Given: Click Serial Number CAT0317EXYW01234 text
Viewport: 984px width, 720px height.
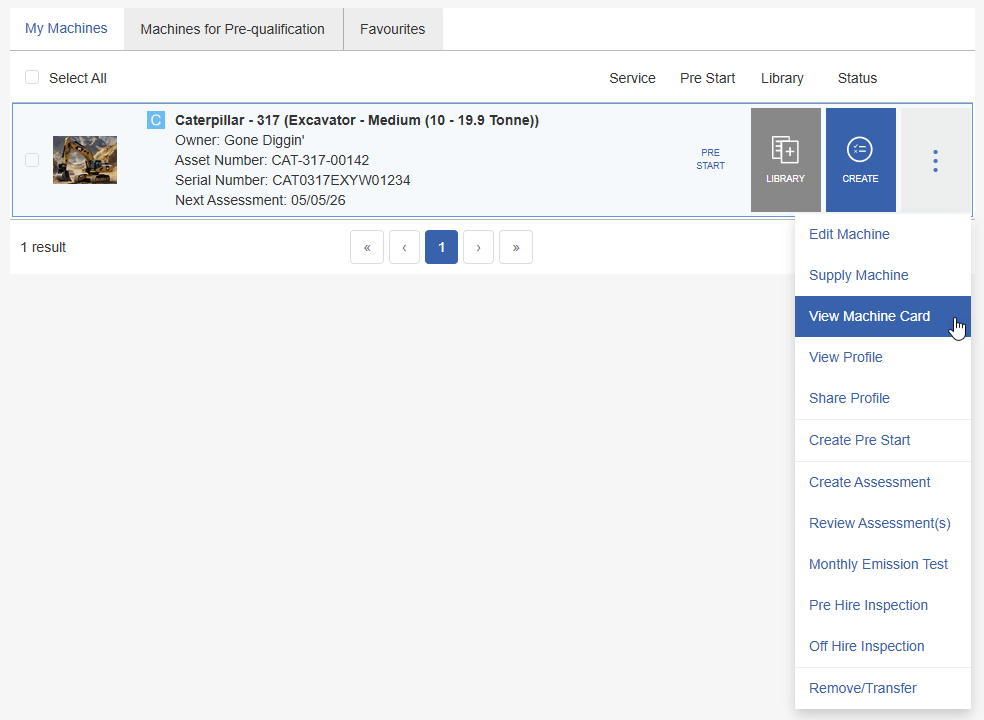Looking at the screenshot, I should click(292, 180).
